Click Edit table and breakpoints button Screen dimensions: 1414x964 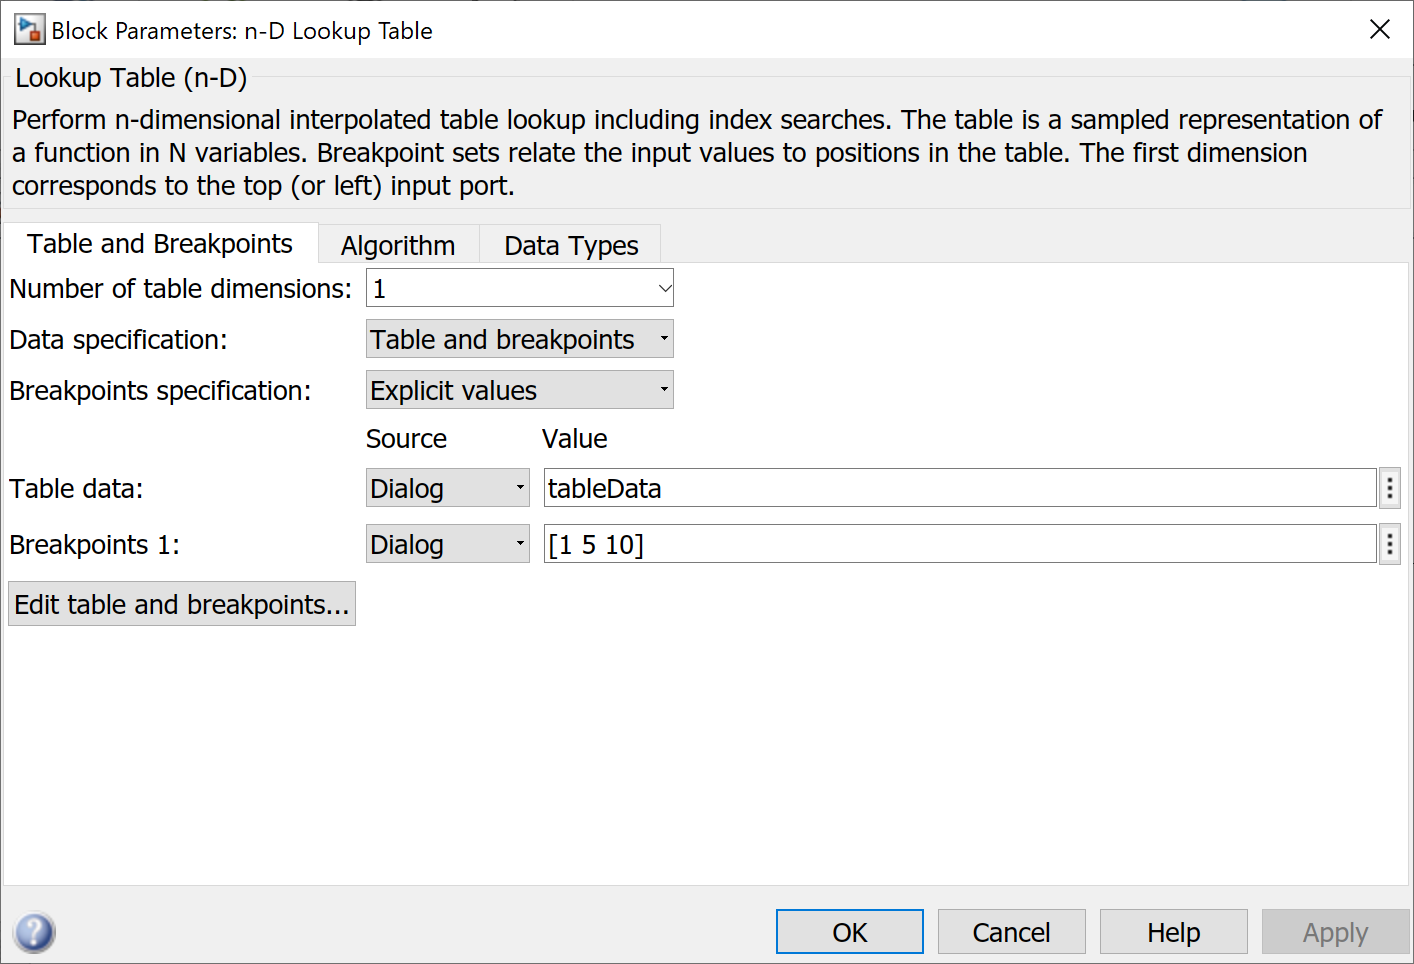point(181,603)
